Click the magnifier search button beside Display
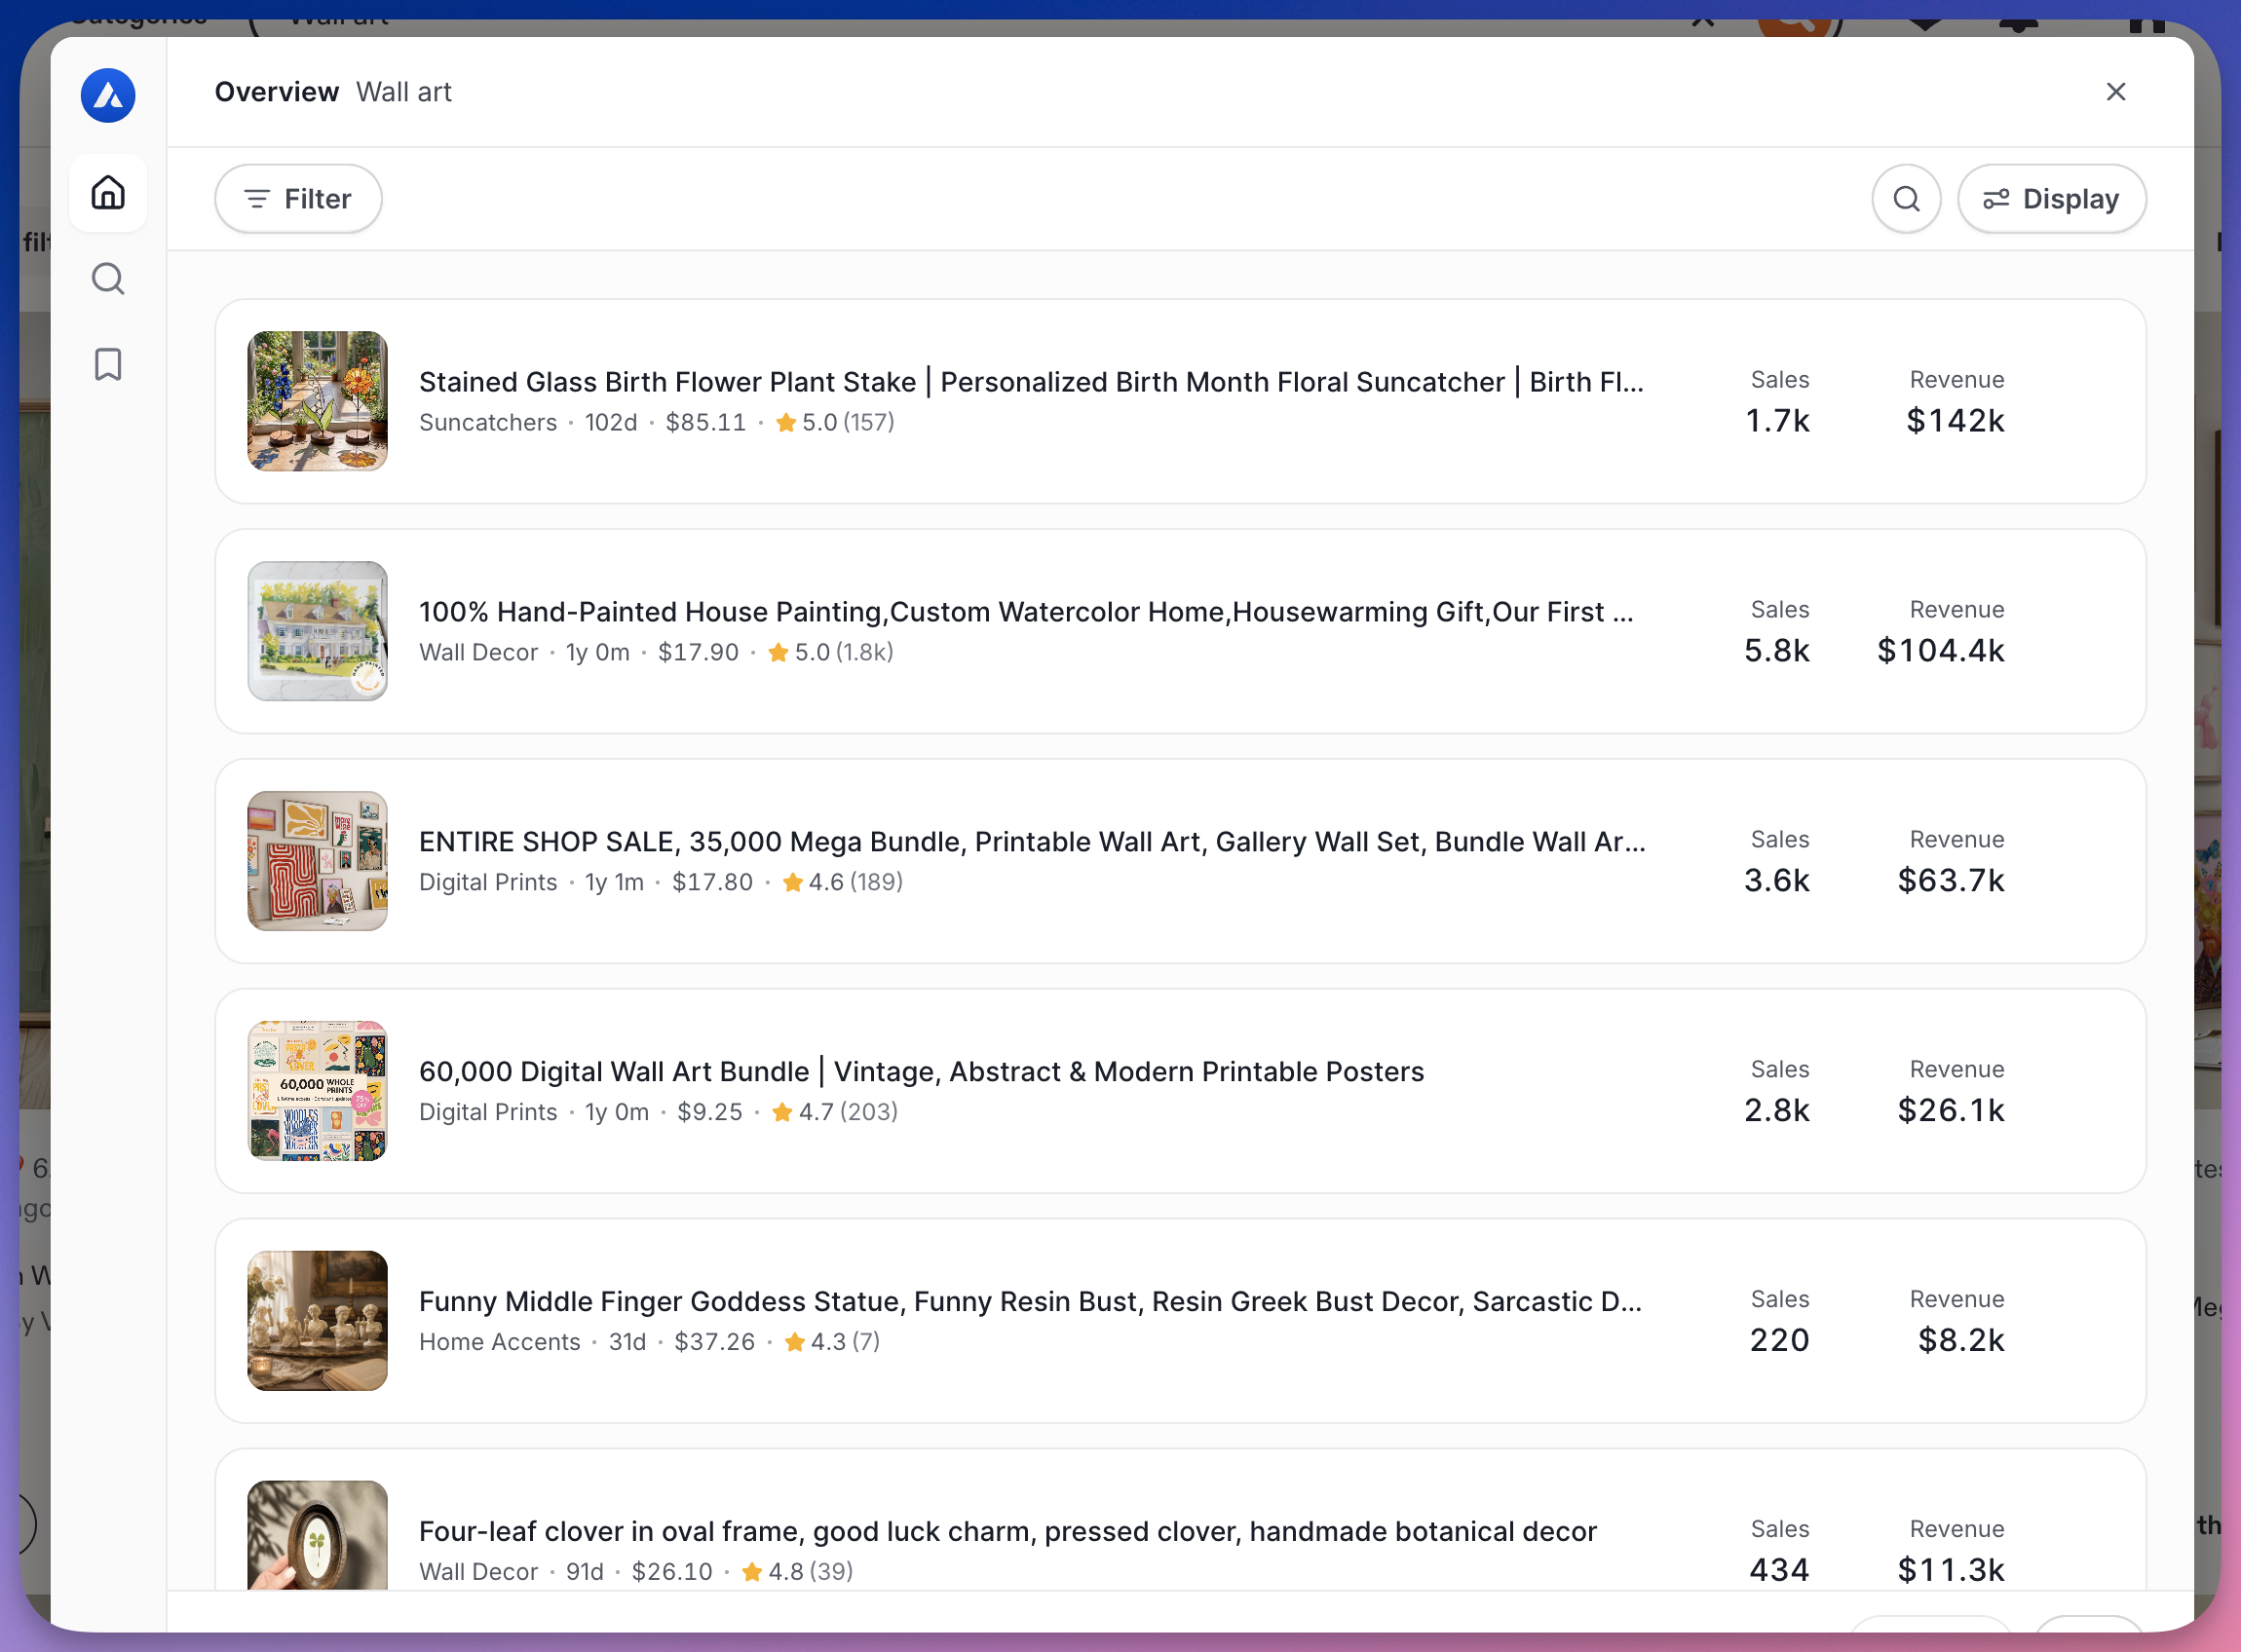 point(1906,199)
